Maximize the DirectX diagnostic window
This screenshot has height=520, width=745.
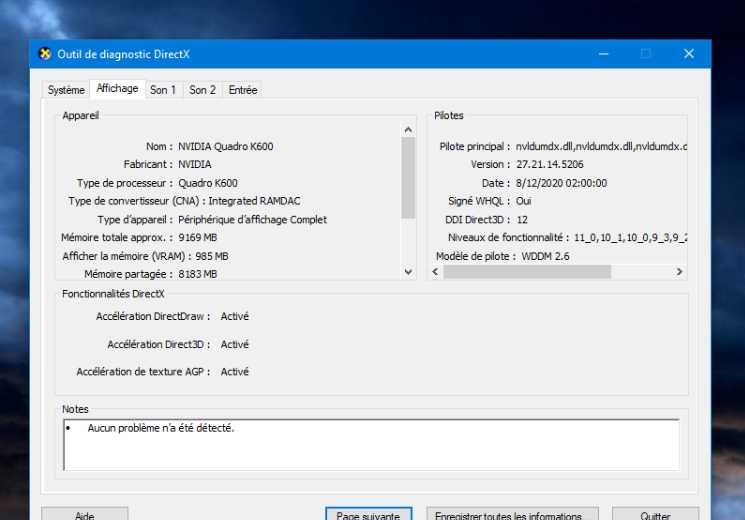[x=645, y=54]
